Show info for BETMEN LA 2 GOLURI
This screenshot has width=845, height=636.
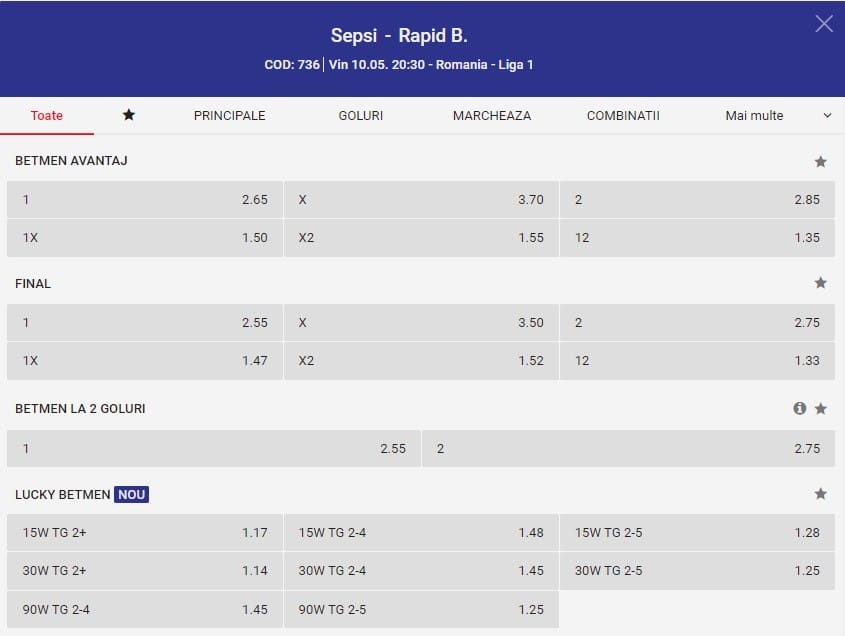(x=800, y=409)
